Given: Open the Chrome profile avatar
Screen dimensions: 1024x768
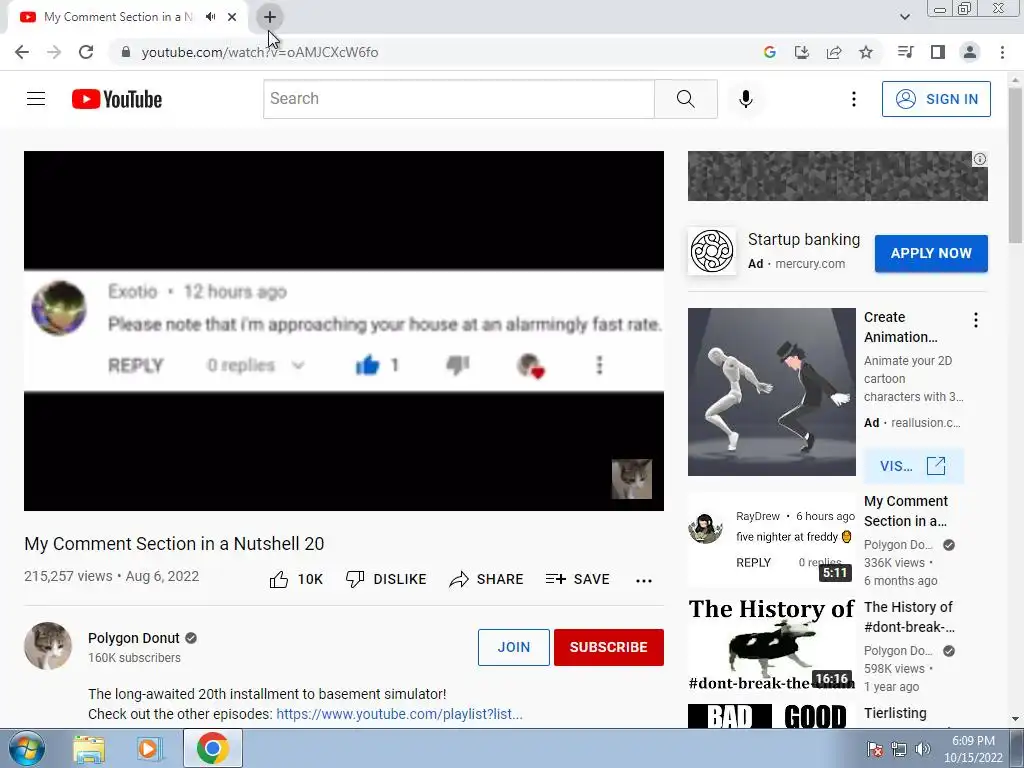Looking at the screenshot, I should coord(970,52).
